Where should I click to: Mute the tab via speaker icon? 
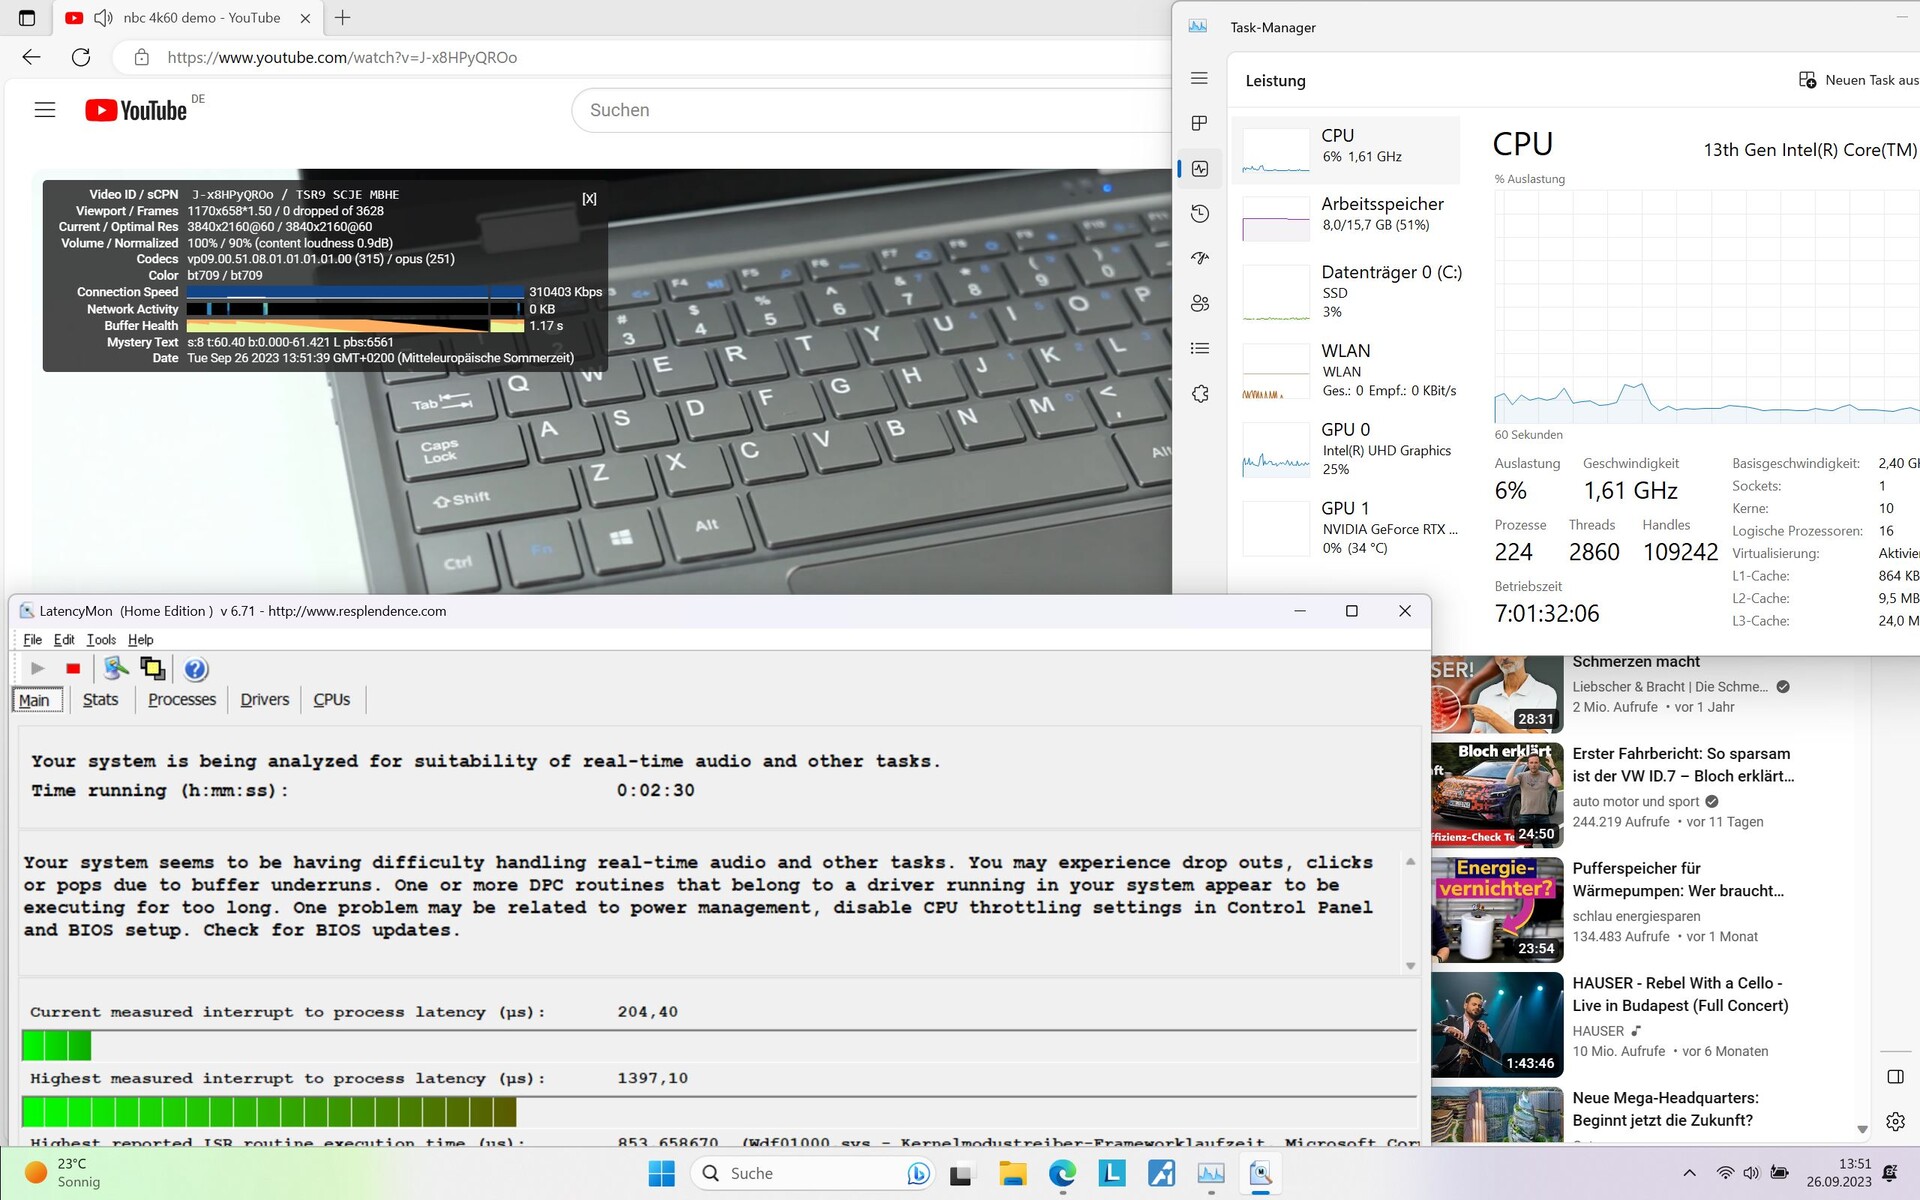tap(103, 18)
